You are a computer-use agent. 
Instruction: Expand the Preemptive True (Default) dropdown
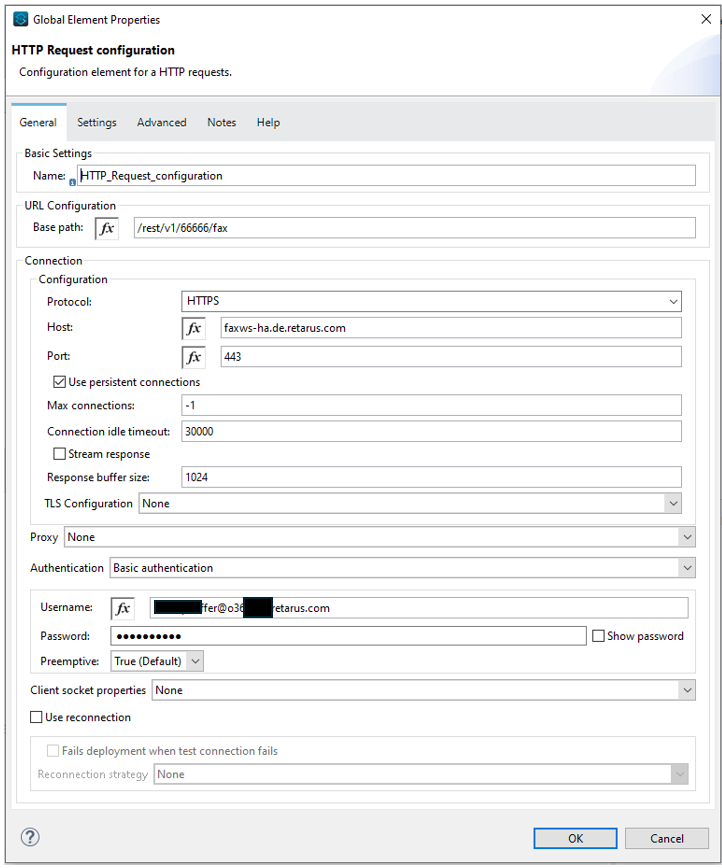(x=157, y=661)
